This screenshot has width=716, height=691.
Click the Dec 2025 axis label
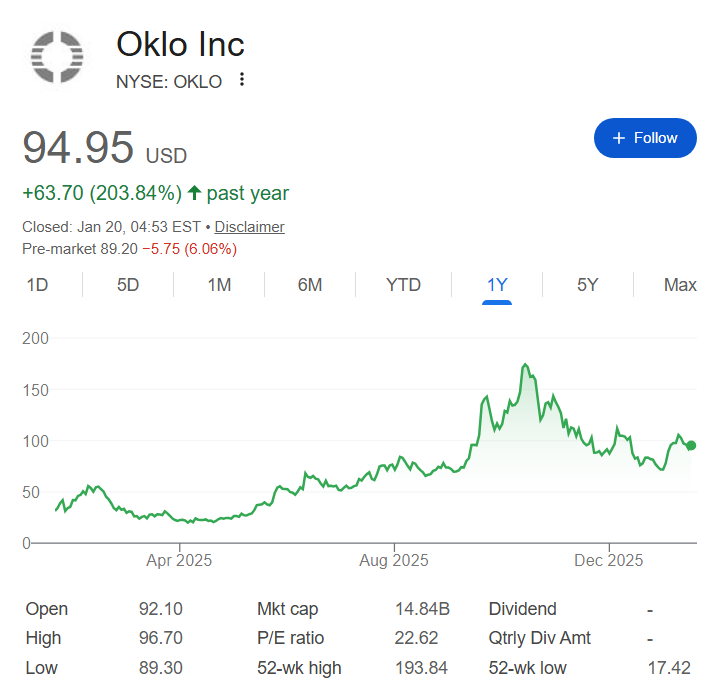click(x=609, y=560)
